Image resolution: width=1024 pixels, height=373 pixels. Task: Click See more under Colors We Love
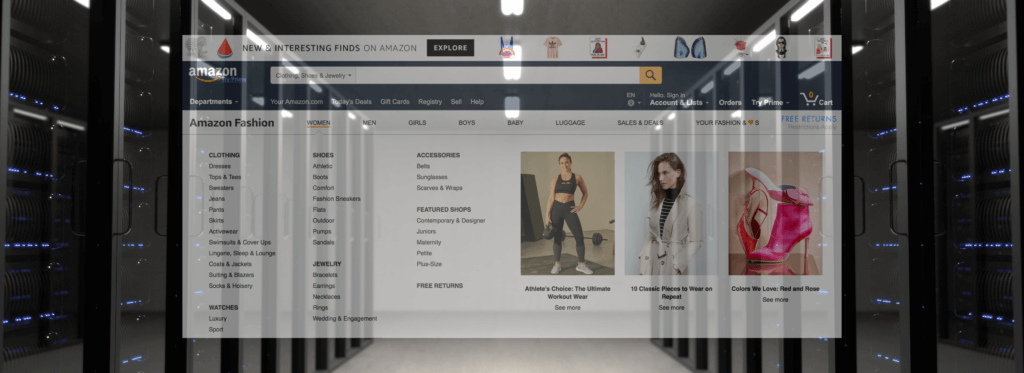click(775, 300)
